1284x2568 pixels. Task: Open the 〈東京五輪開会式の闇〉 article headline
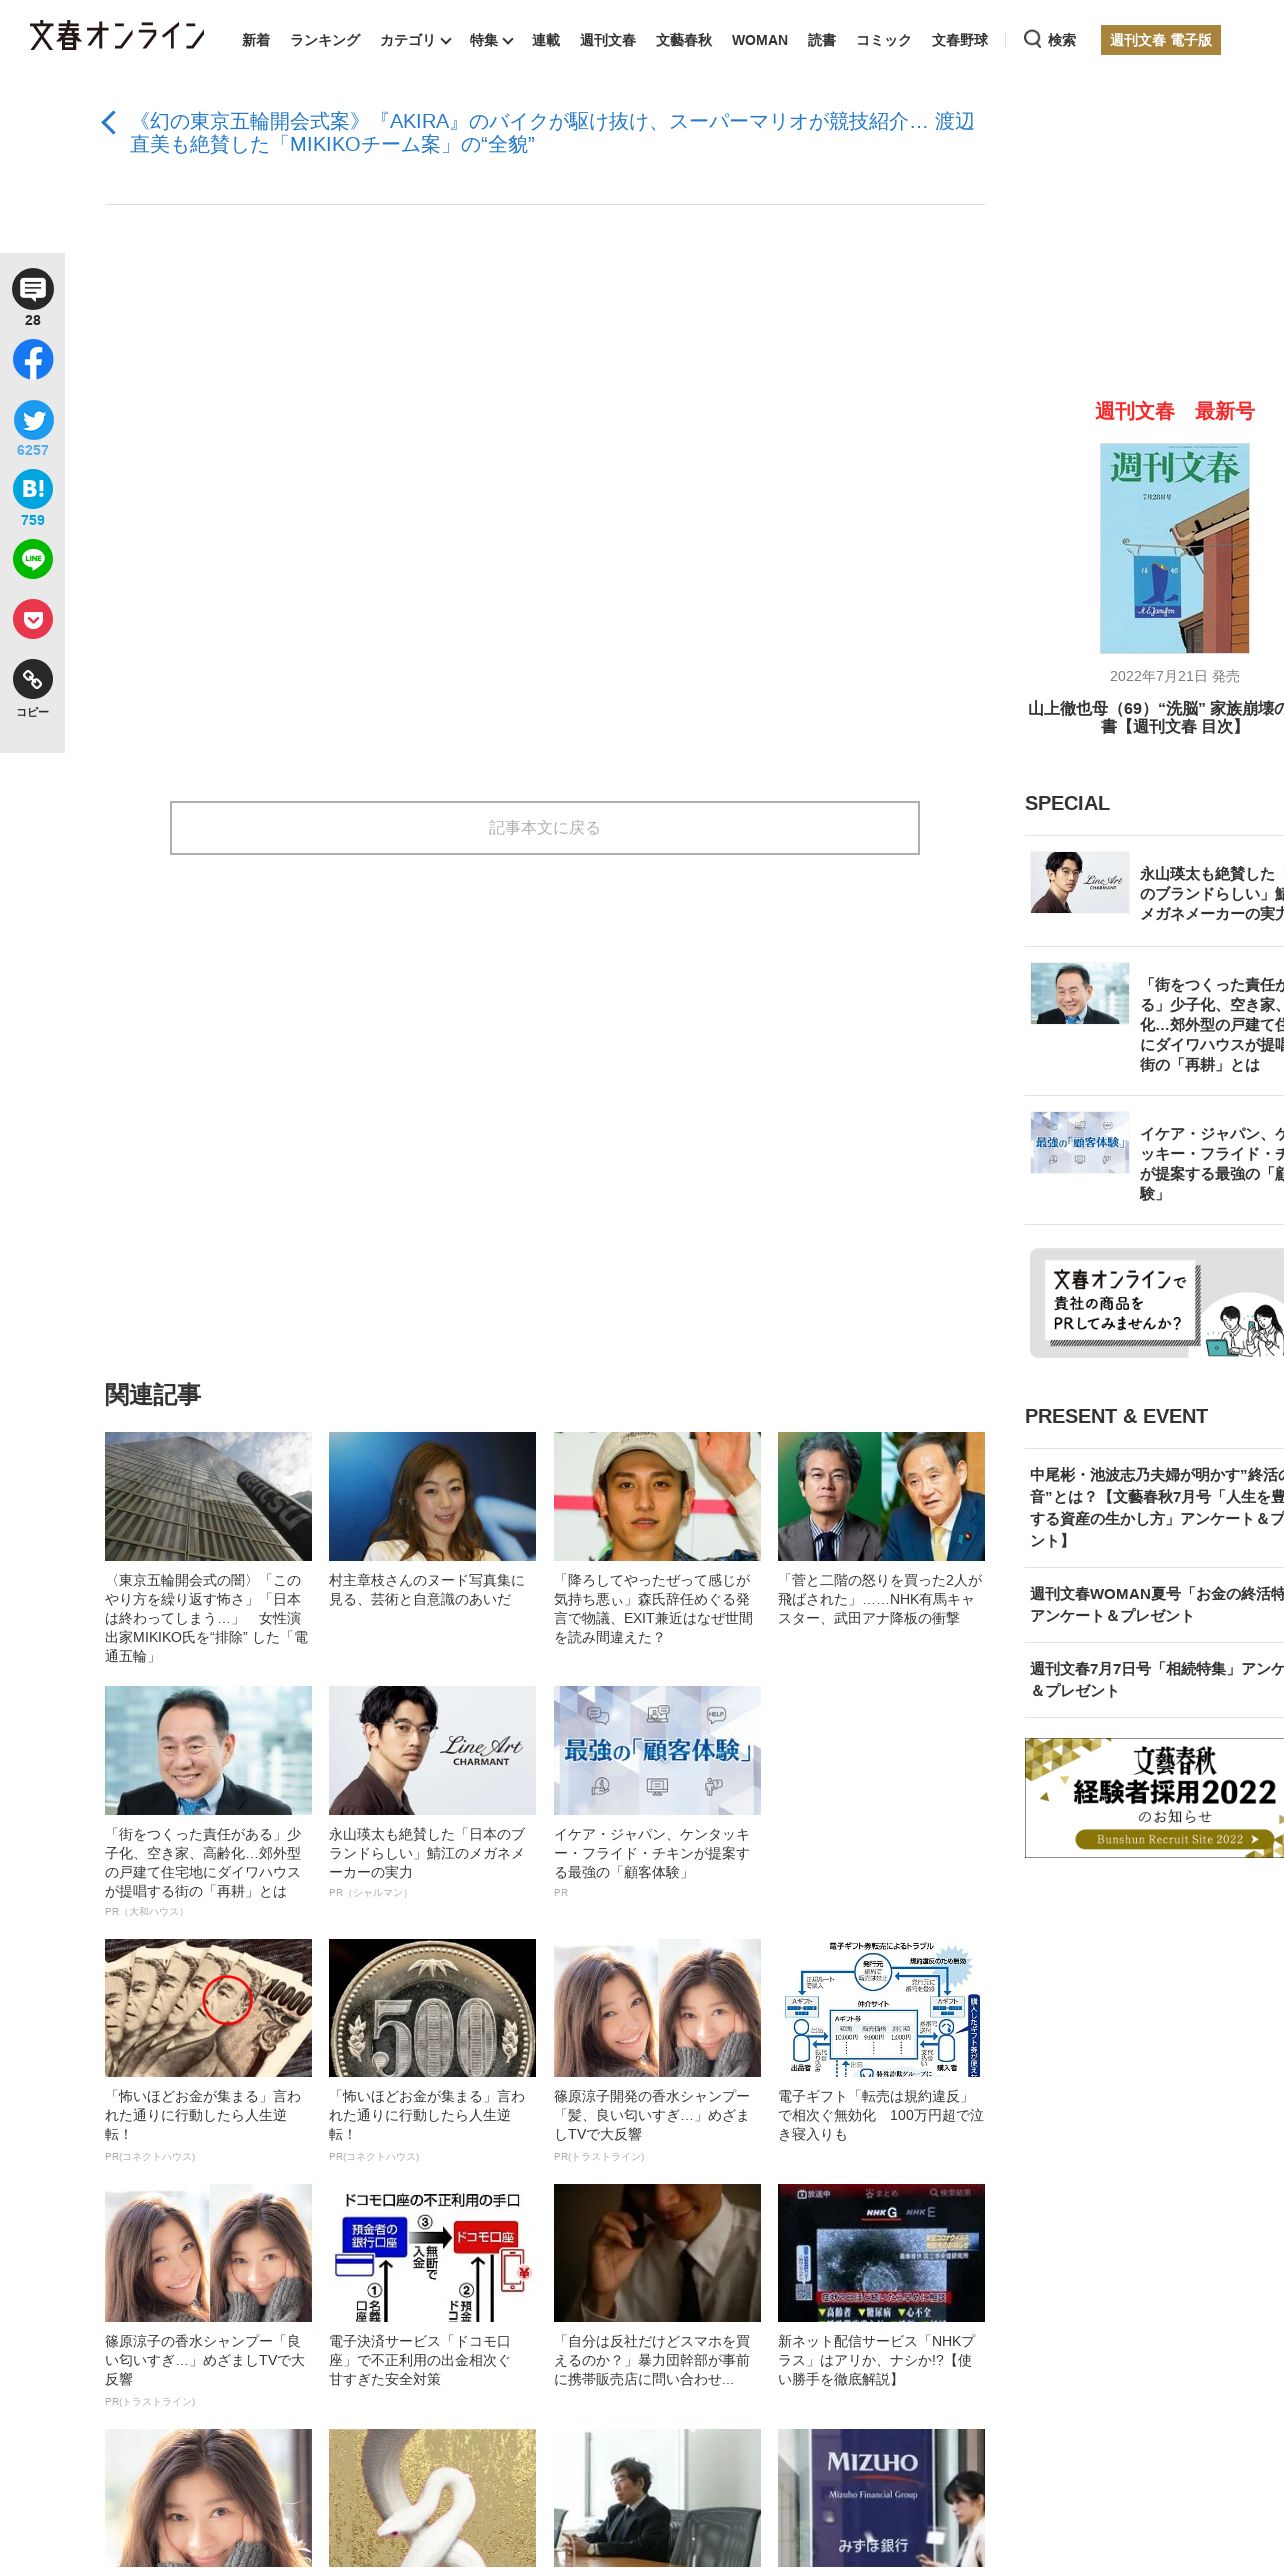208,1618
